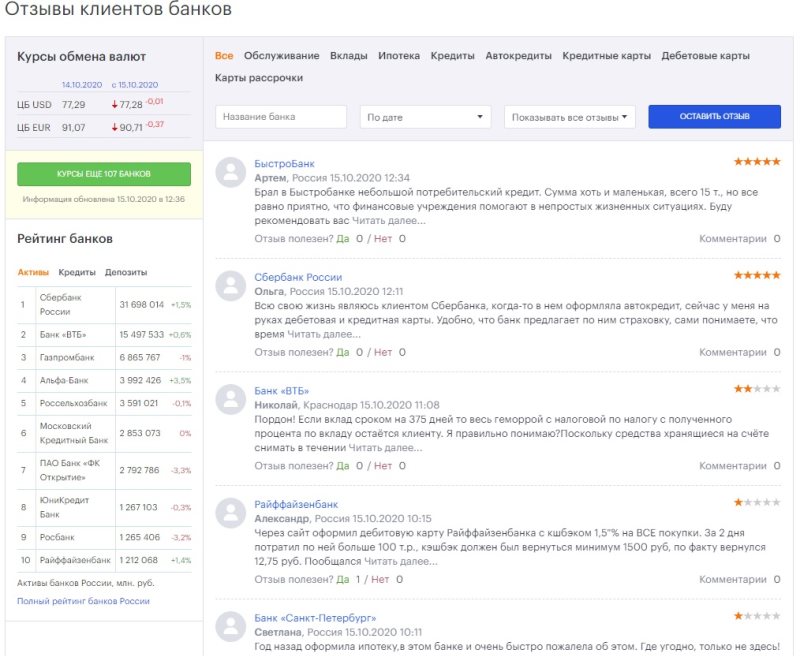This screenshot has width=800, height=657.
Task: Open Полный рейтинг банков России link
Action: click(x=84, y=601)
